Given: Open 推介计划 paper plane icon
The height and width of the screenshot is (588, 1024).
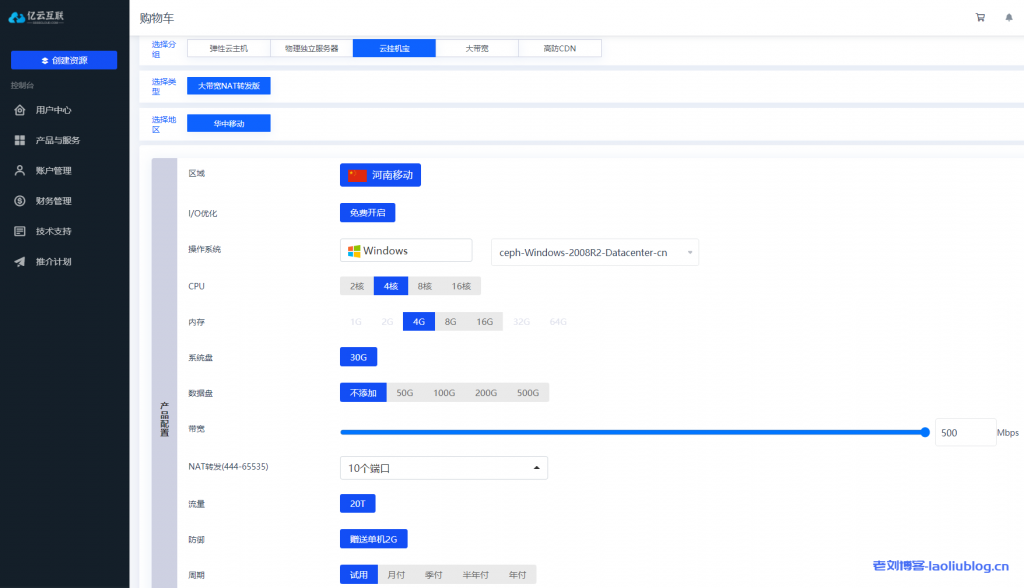Looking at the screenshot, I should pos(20,262).
